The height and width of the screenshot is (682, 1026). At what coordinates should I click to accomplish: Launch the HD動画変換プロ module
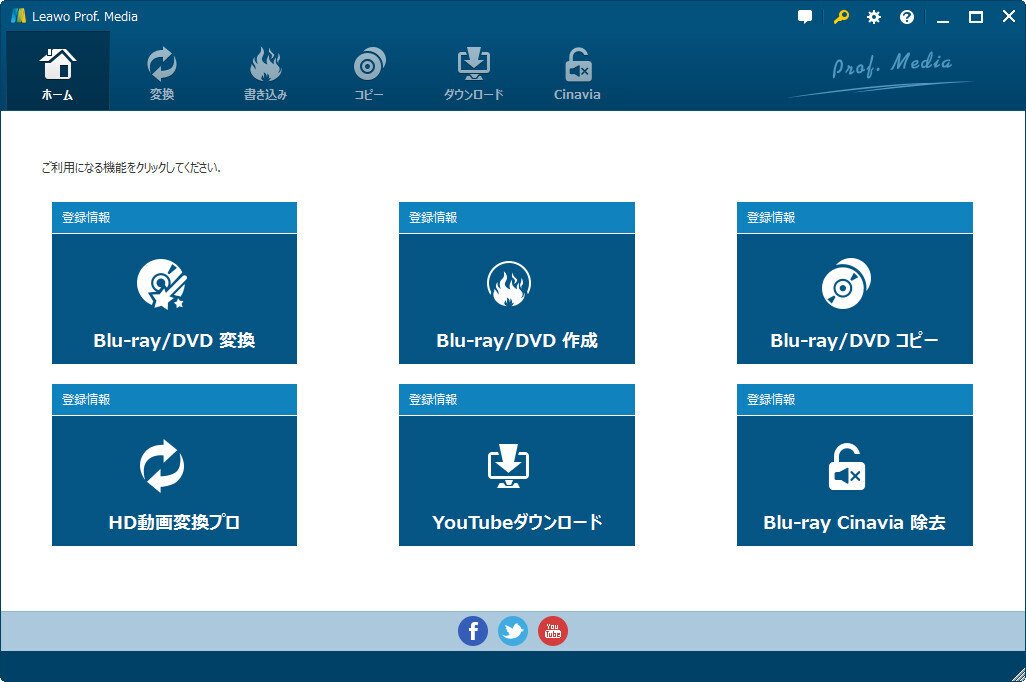coord(174,479)
